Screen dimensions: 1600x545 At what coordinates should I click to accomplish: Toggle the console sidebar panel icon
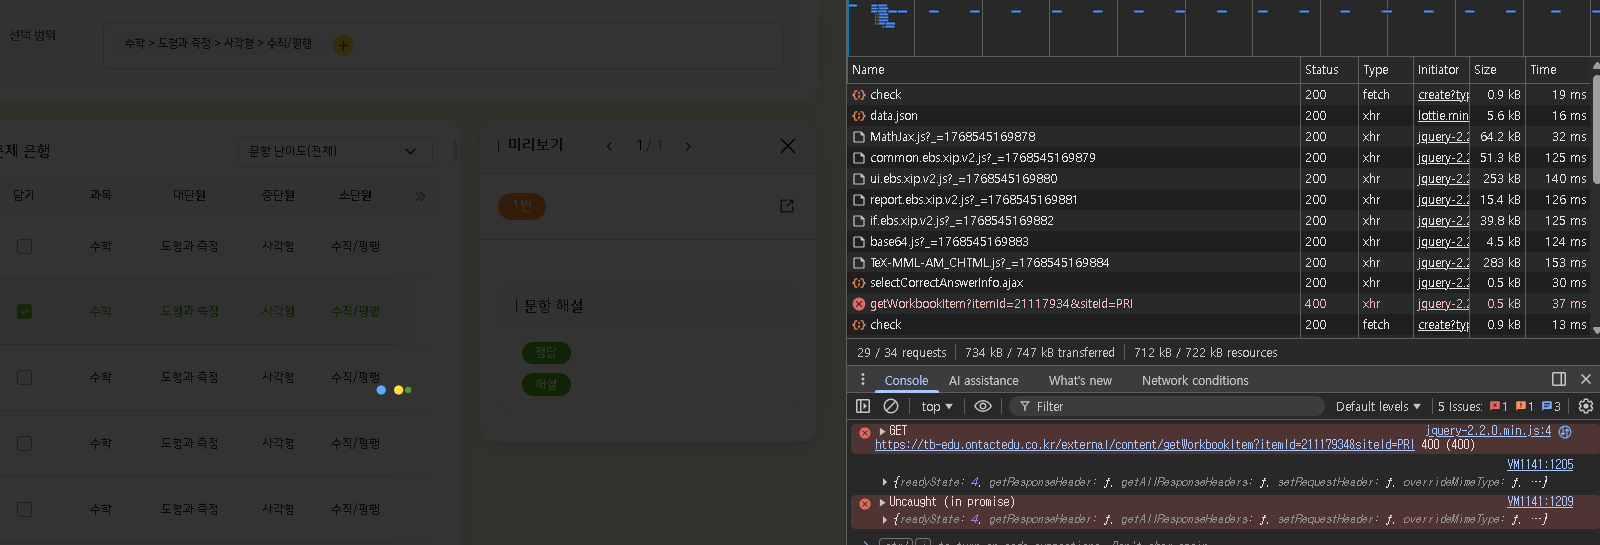(863, 406)
